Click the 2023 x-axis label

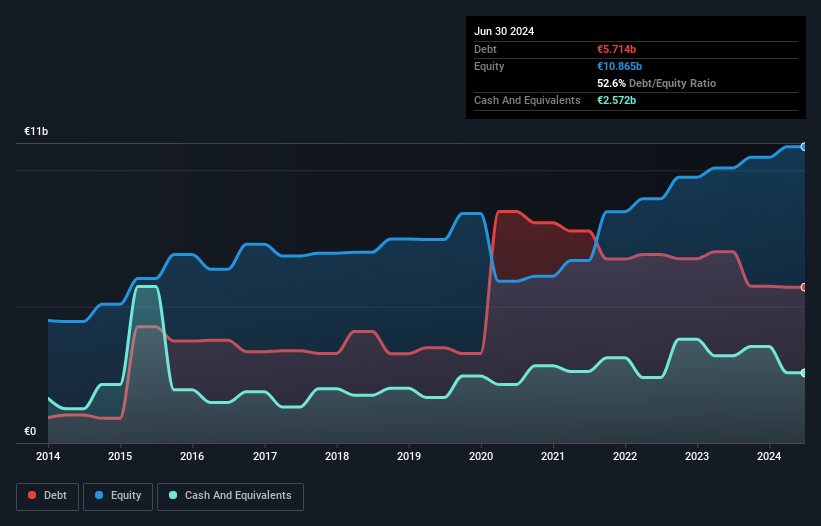[697, 456]
